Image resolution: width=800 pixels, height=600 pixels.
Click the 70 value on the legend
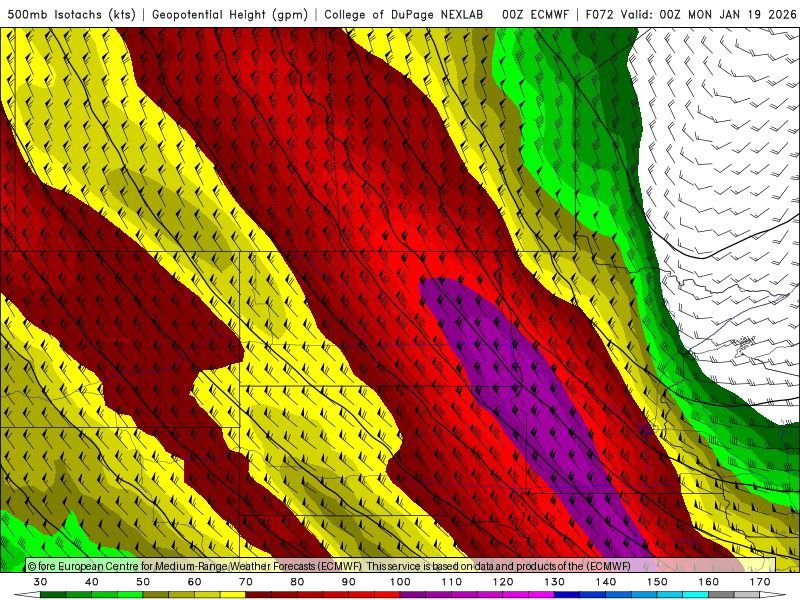point(246,582)
